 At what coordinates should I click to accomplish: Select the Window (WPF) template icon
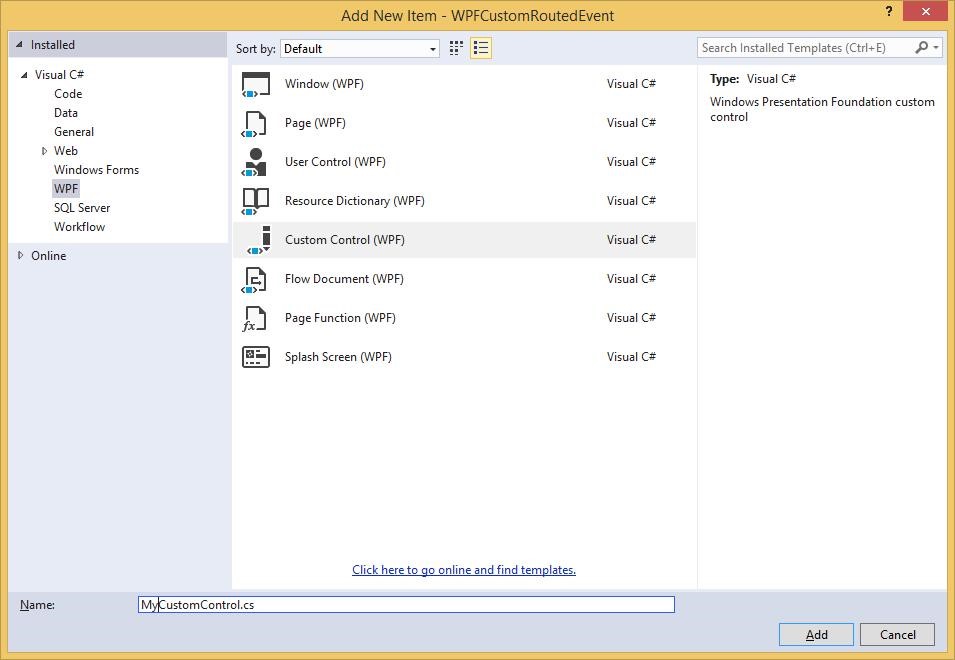[x=256, y=84]
